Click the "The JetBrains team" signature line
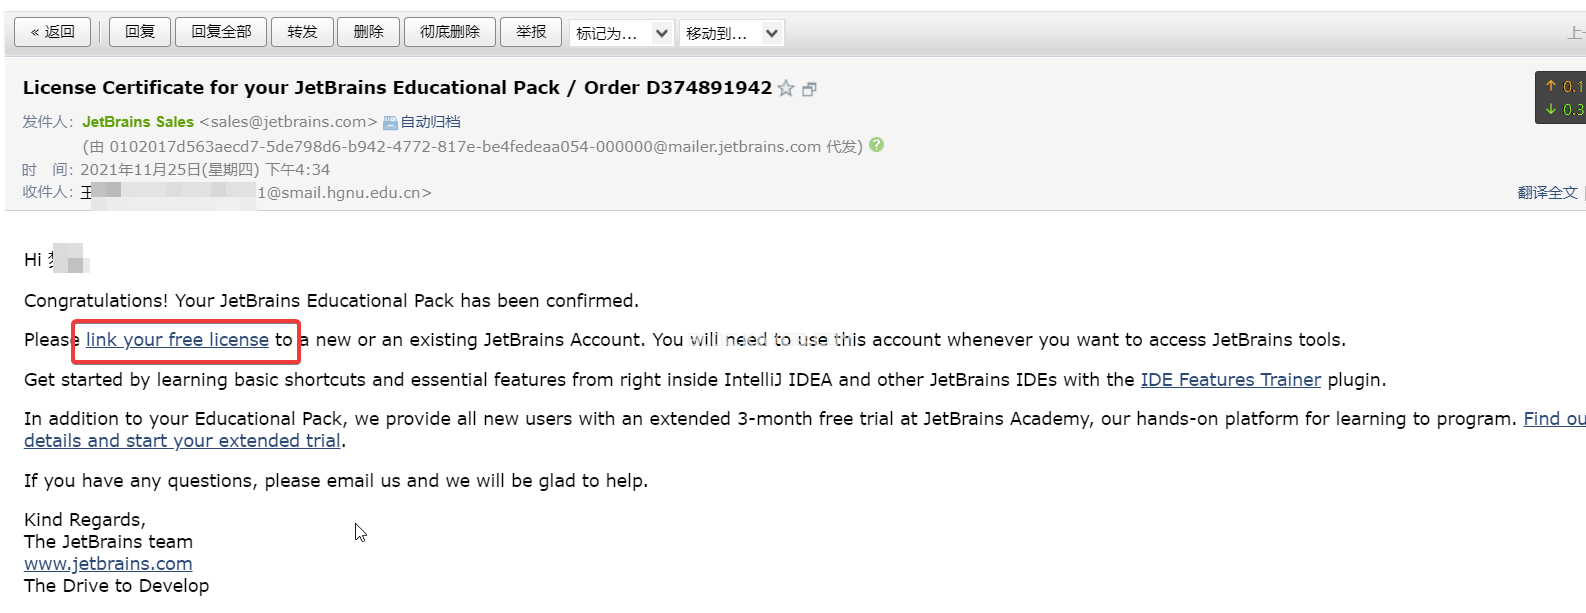 (x=108, y=542)
